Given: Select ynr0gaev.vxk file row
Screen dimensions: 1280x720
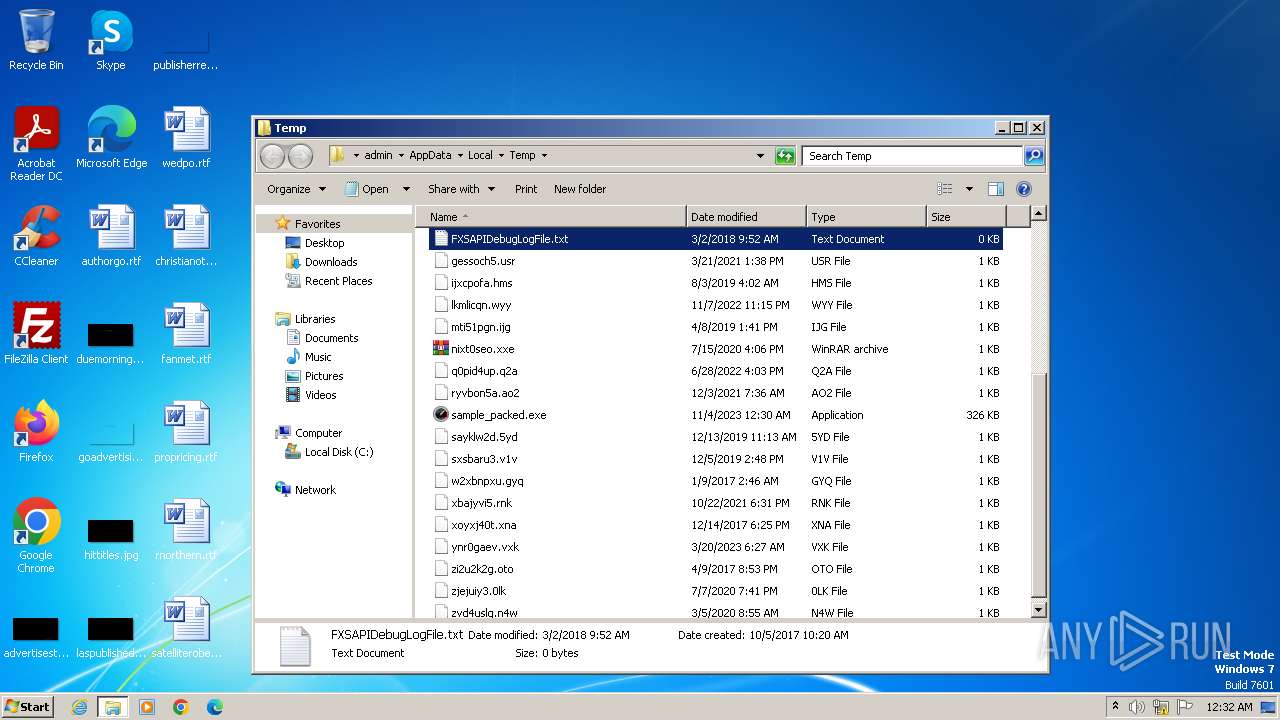Looking at the screenshot, I should point(717,547).
